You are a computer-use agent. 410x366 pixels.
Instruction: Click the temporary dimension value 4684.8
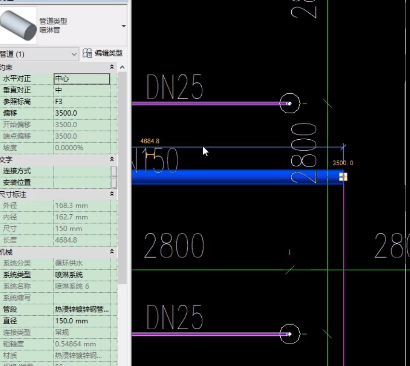click(x=150, y=141)
